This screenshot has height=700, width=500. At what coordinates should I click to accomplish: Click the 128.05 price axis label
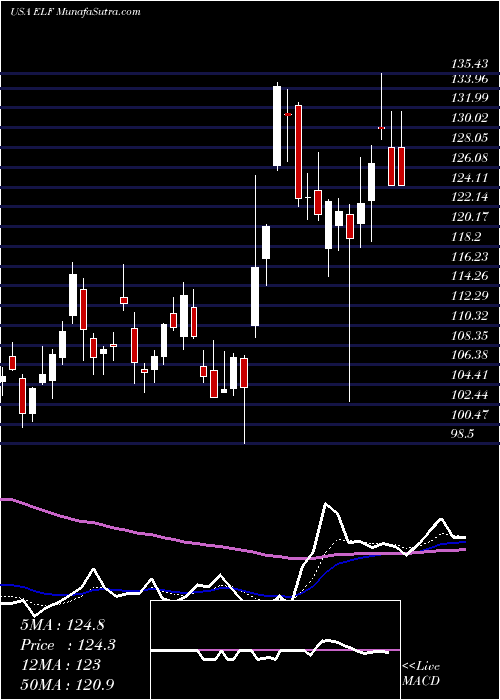pos(470,138)
